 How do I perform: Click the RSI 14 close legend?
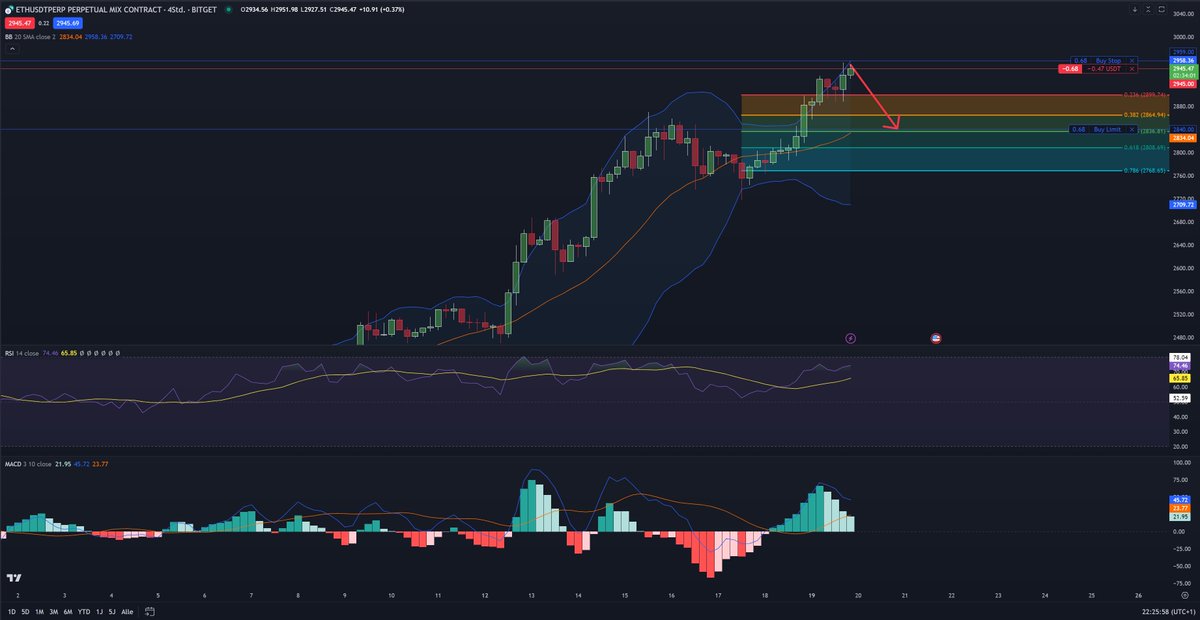(23, 353)
